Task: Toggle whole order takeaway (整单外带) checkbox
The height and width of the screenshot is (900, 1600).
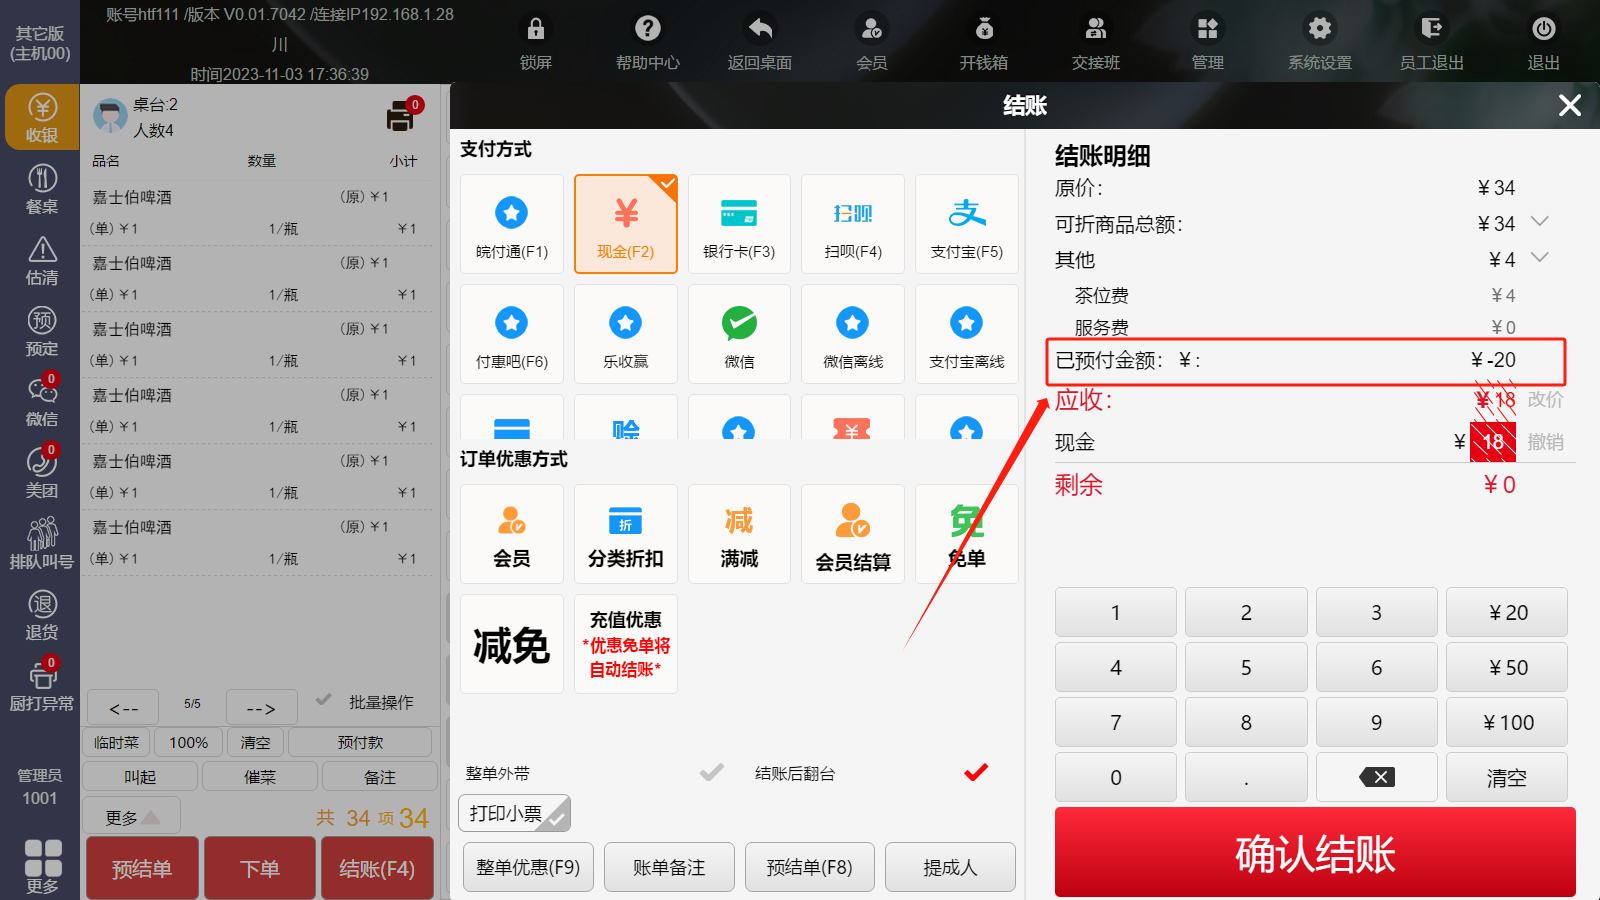Action: 711,773
